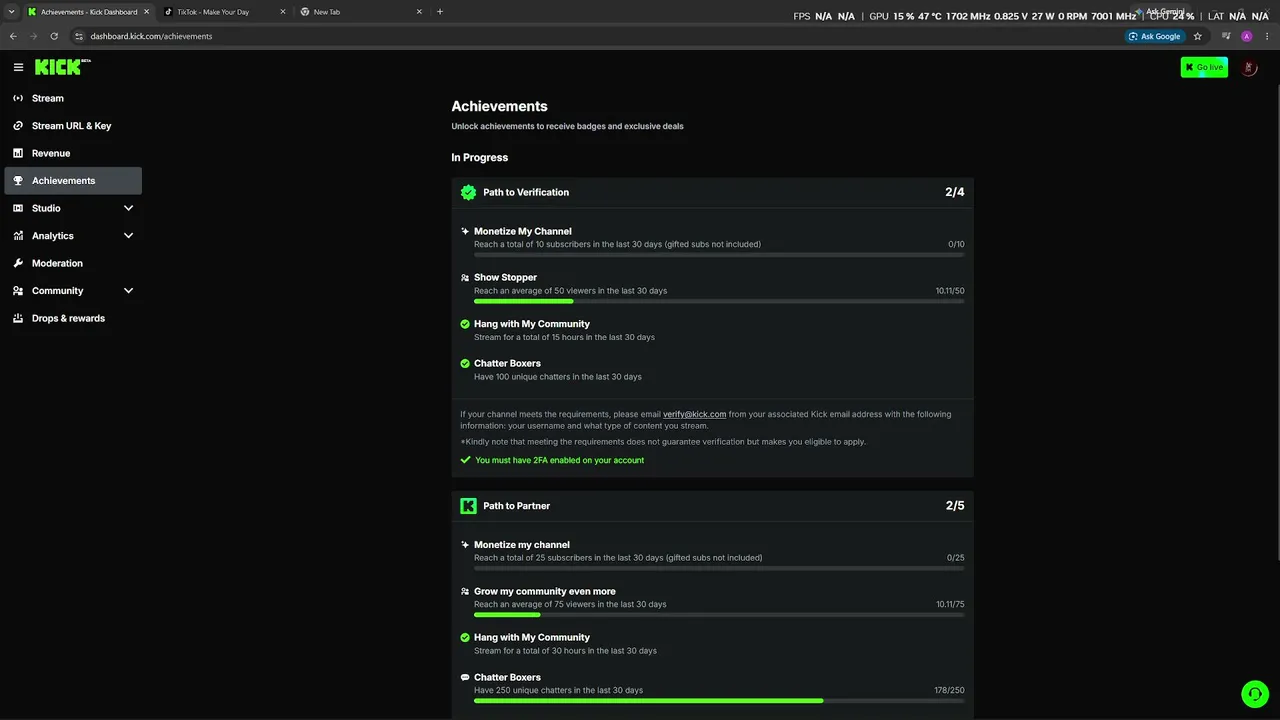
Task: Expand the Analytics submenu
Action: (x=128, y=236)
